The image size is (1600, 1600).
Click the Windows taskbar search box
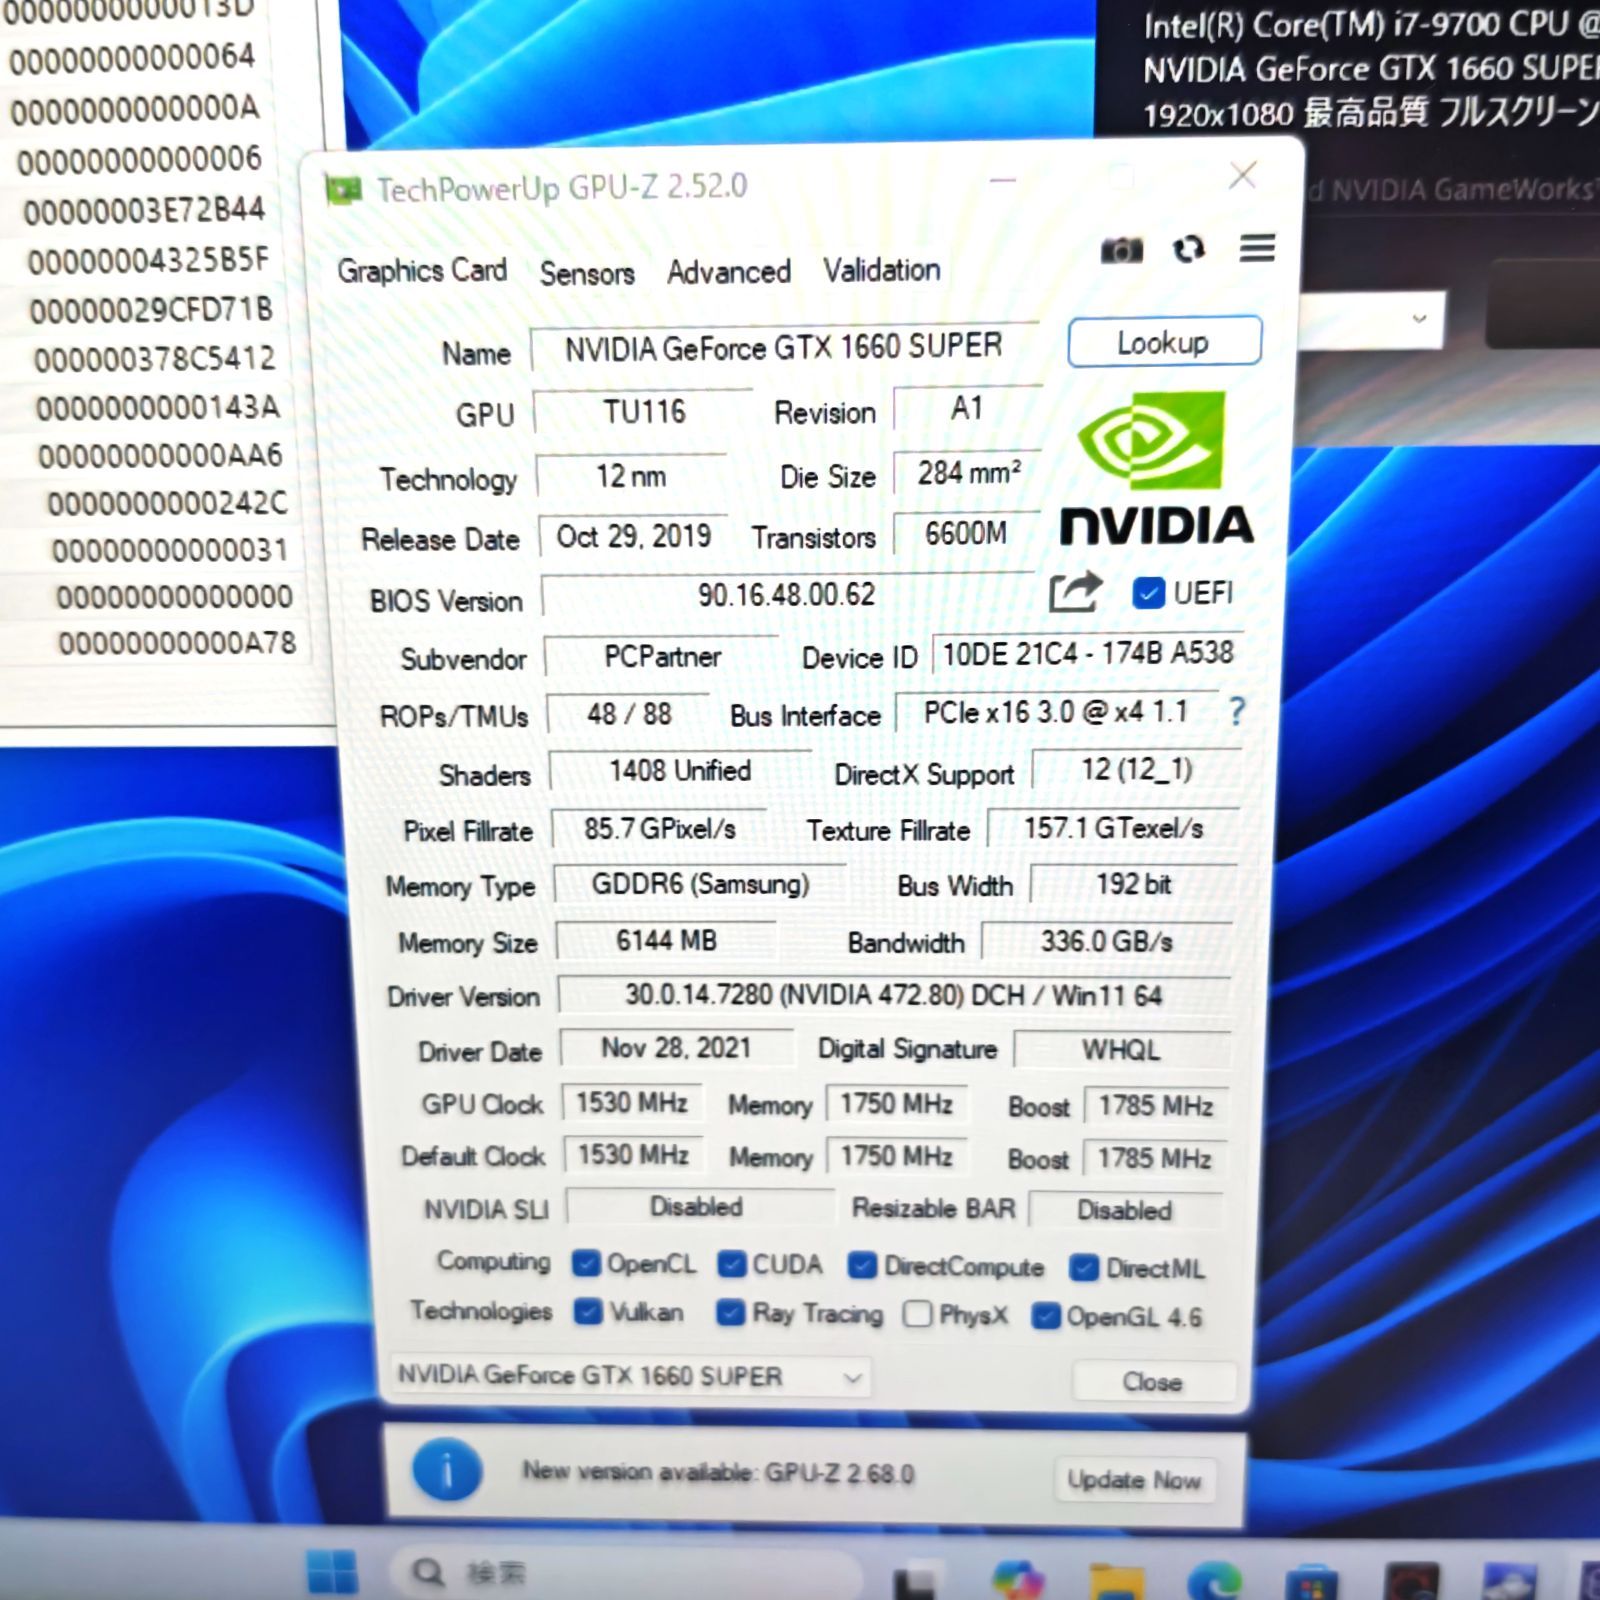625,1573
